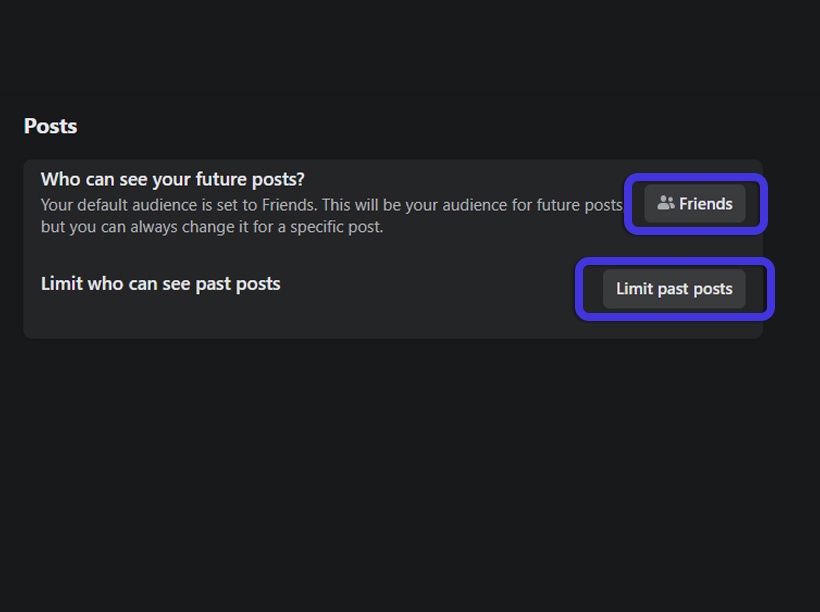Expand the default audience options via Friends
Image resolution: width=820 pixels, height=612 pixels.
click(695, 203)
